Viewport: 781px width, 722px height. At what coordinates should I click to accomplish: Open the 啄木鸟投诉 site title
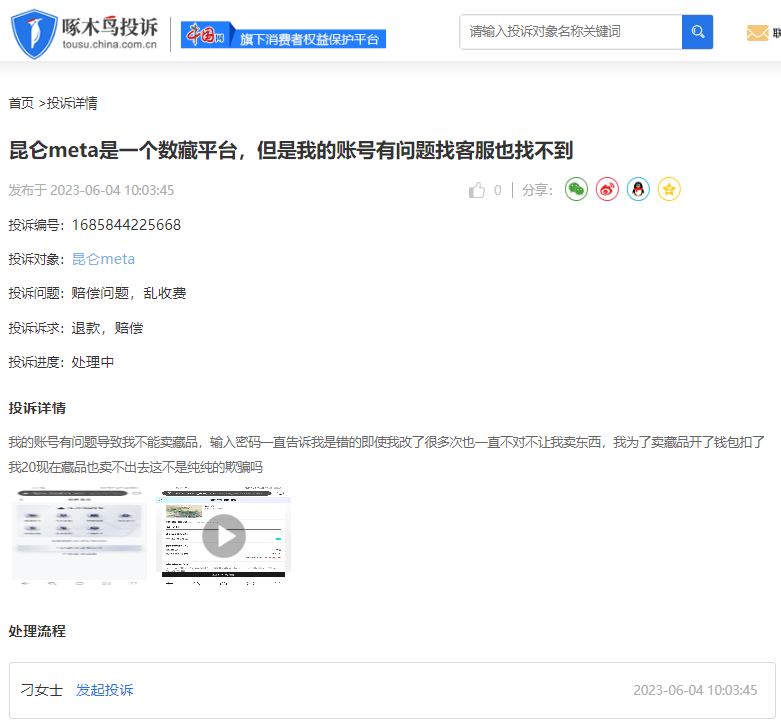[110, 26]
